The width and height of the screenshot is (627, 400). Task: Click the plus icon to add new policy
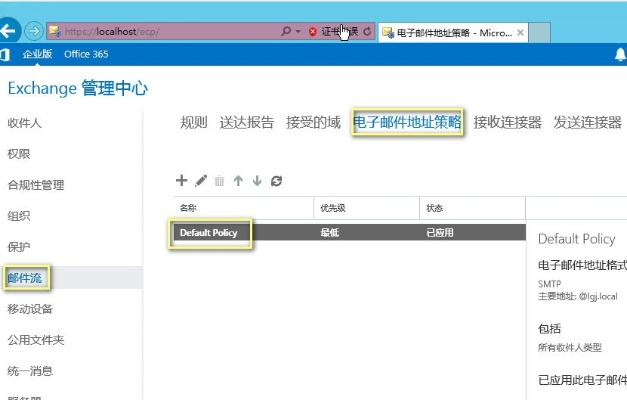click(181, 181)
